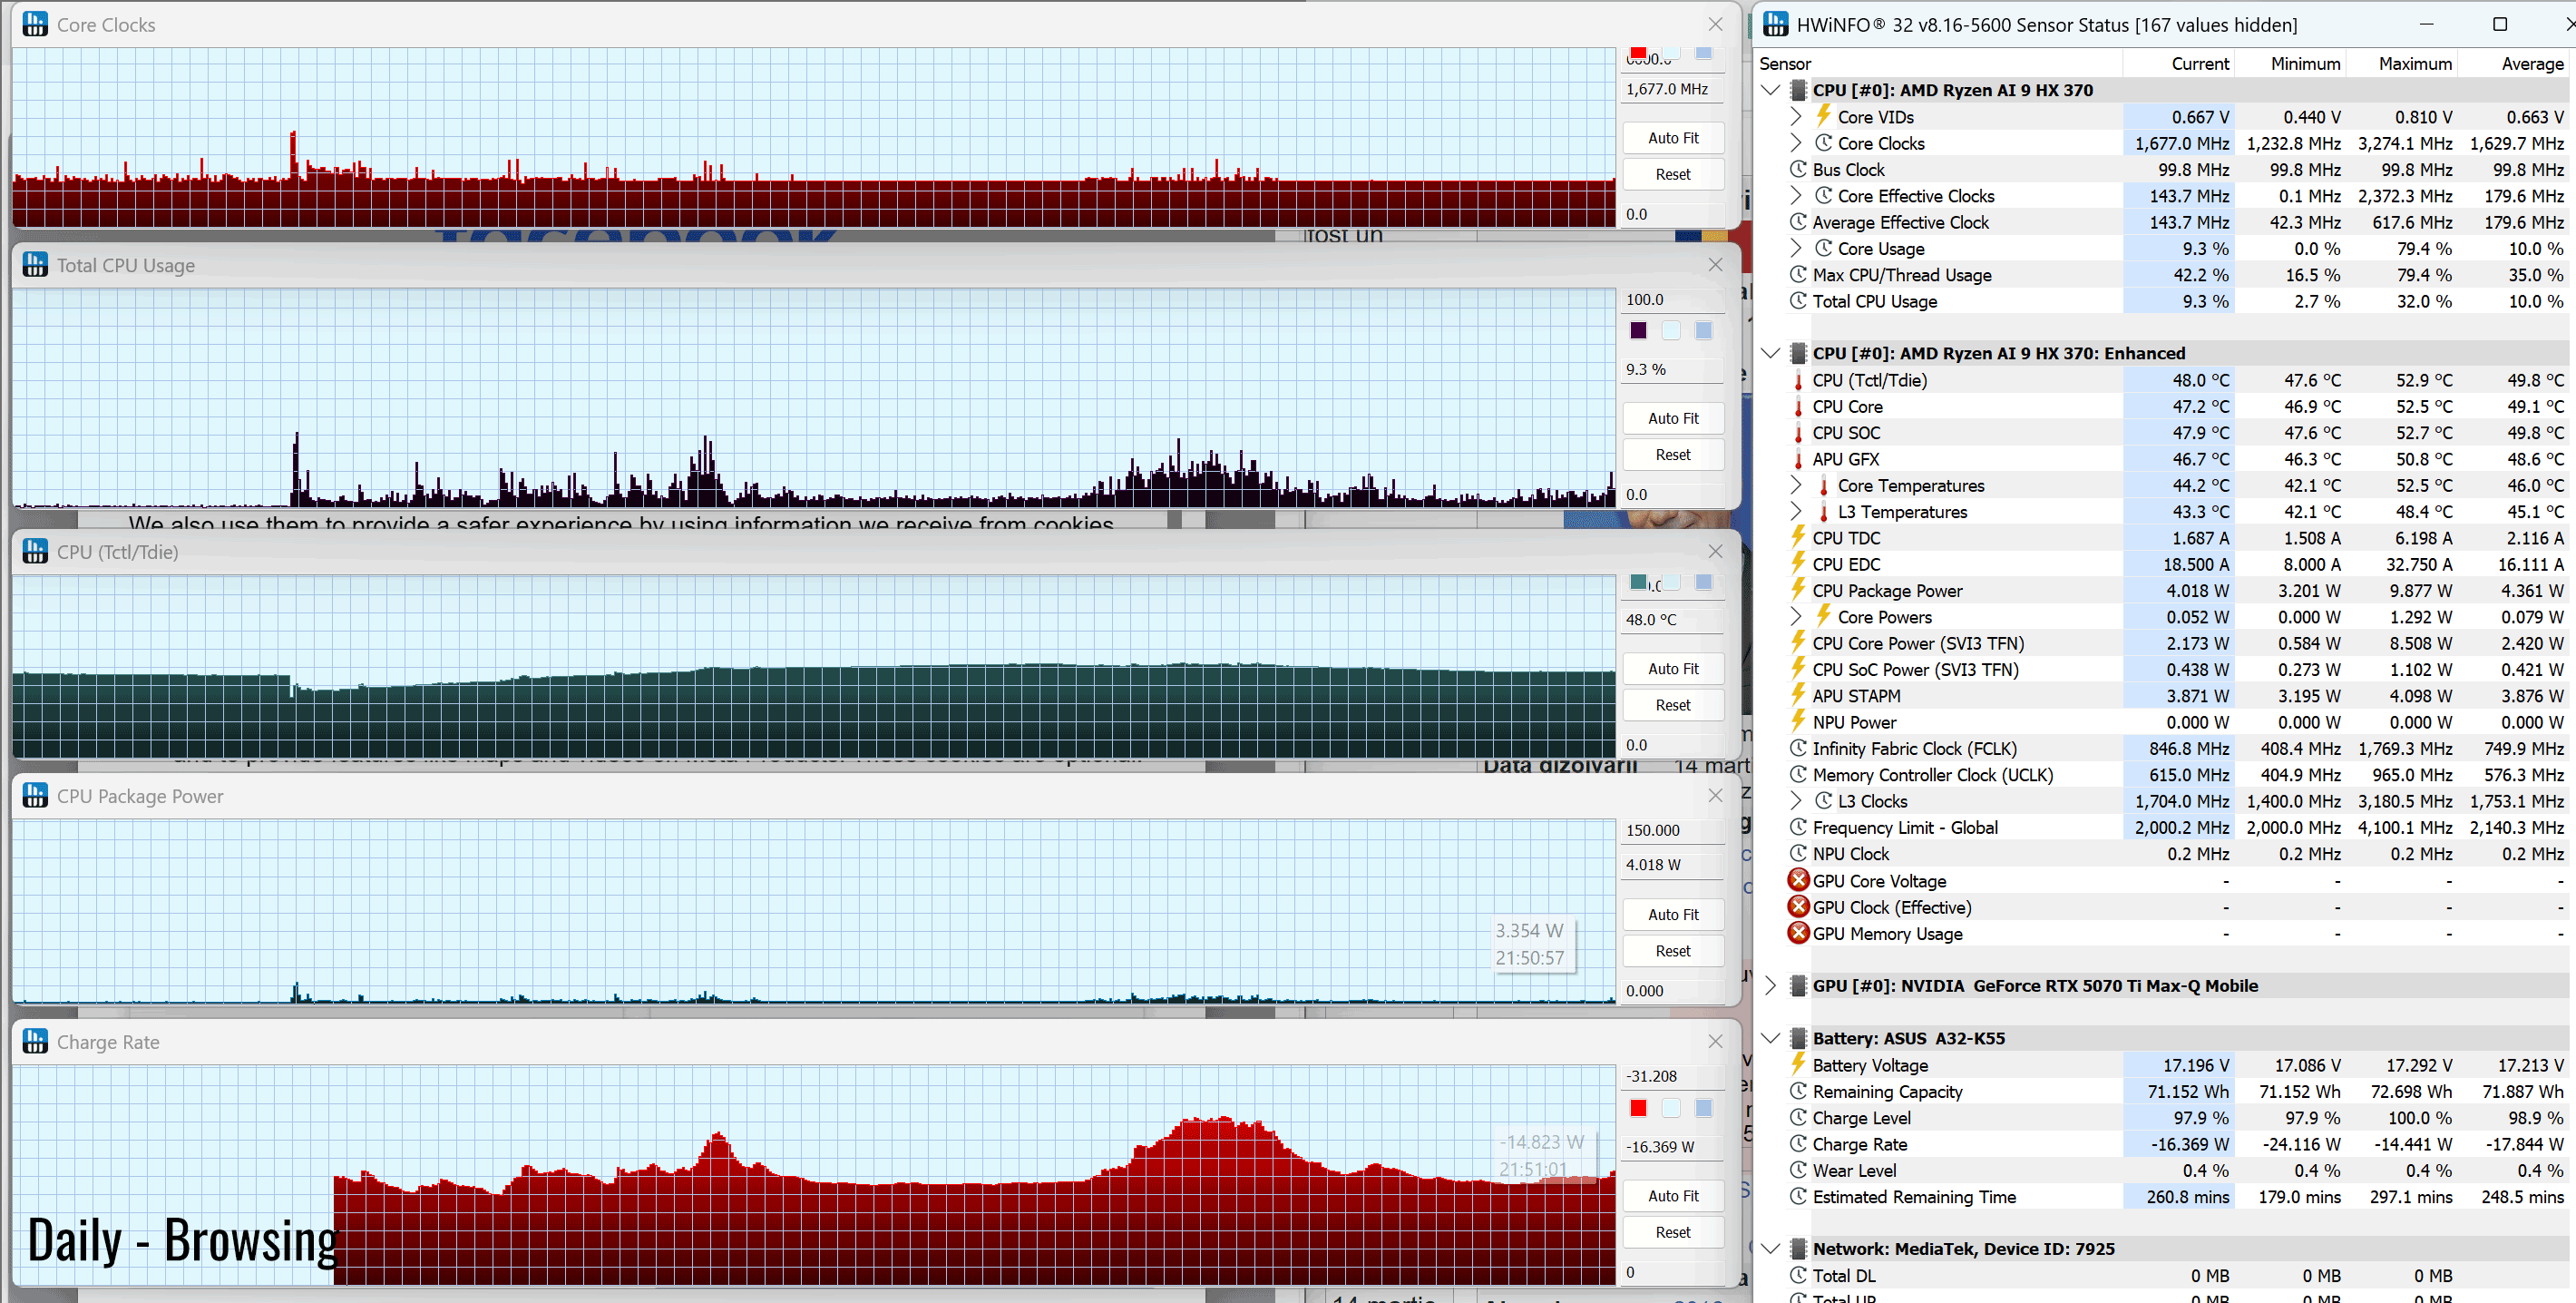The width and height of the screenshot is (2576, 1303).
Task: Click Reset in Charge Rate graph
Action: [1672, 1232]
